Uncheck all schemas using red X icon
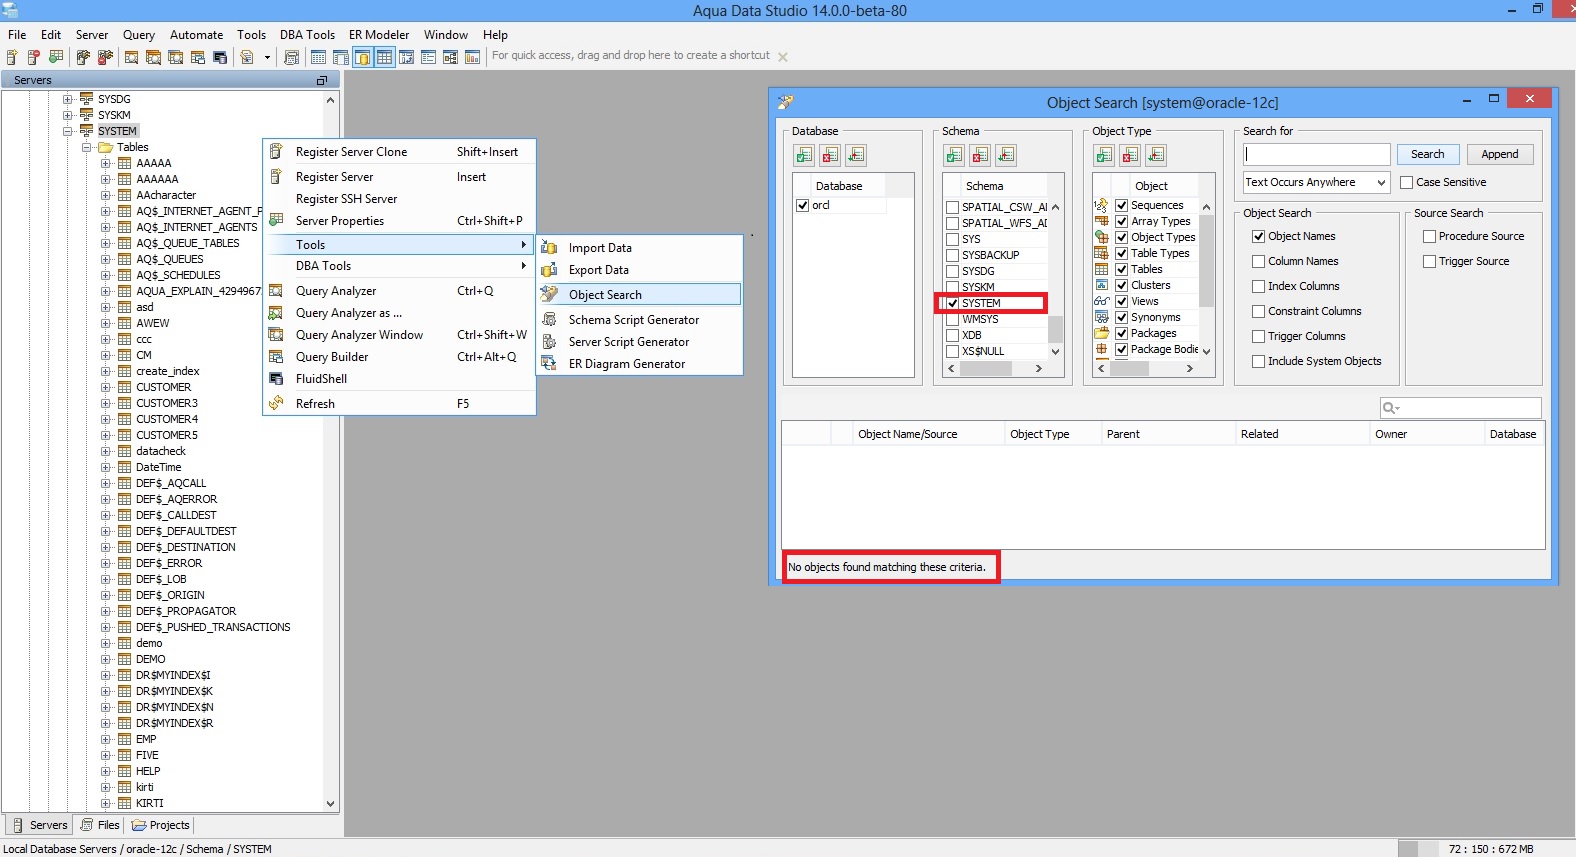Image resolution: width=1576 pixels, height=857 pixels. [980, 155]
